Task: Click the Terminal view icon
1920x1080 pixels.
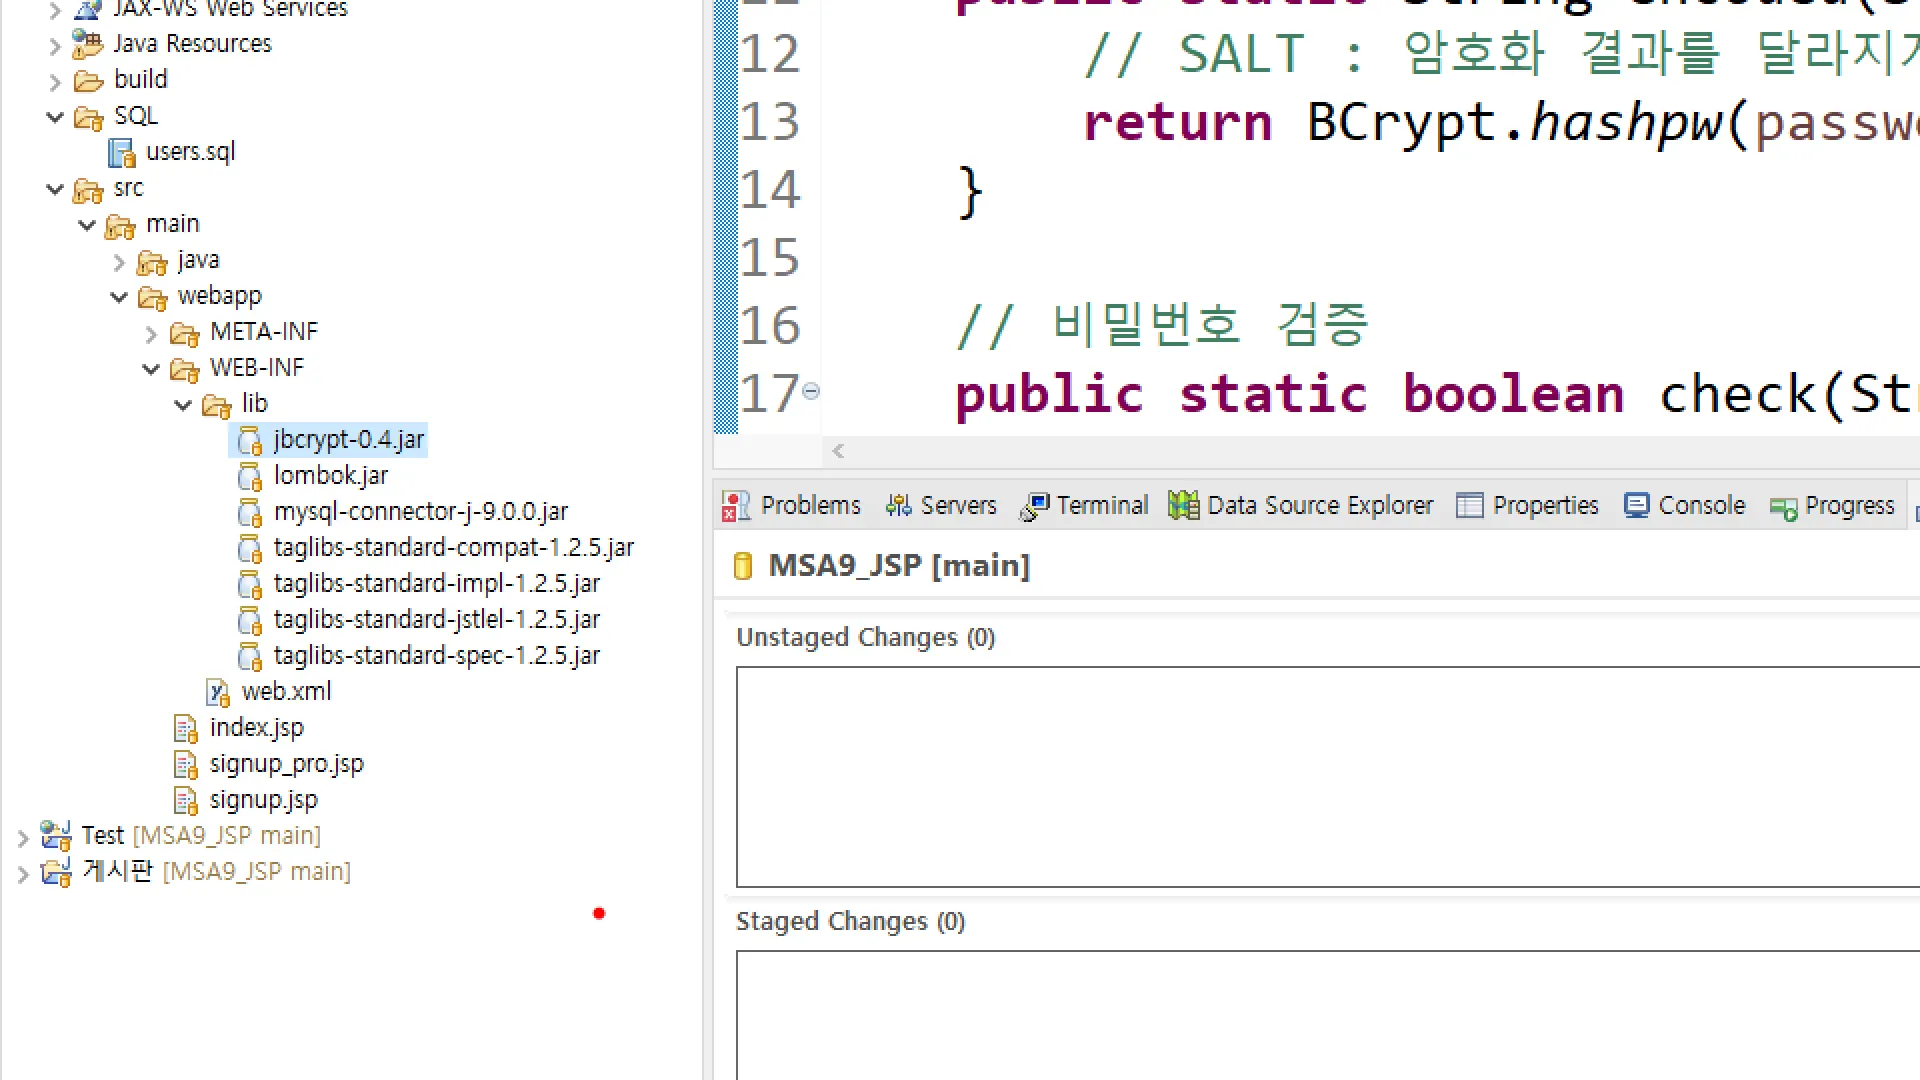Action: point(1034,506)
